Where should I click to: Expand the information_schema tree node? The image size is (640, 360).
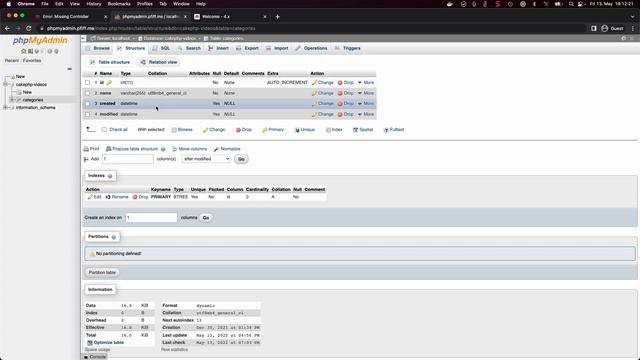[x=5, y=107]
